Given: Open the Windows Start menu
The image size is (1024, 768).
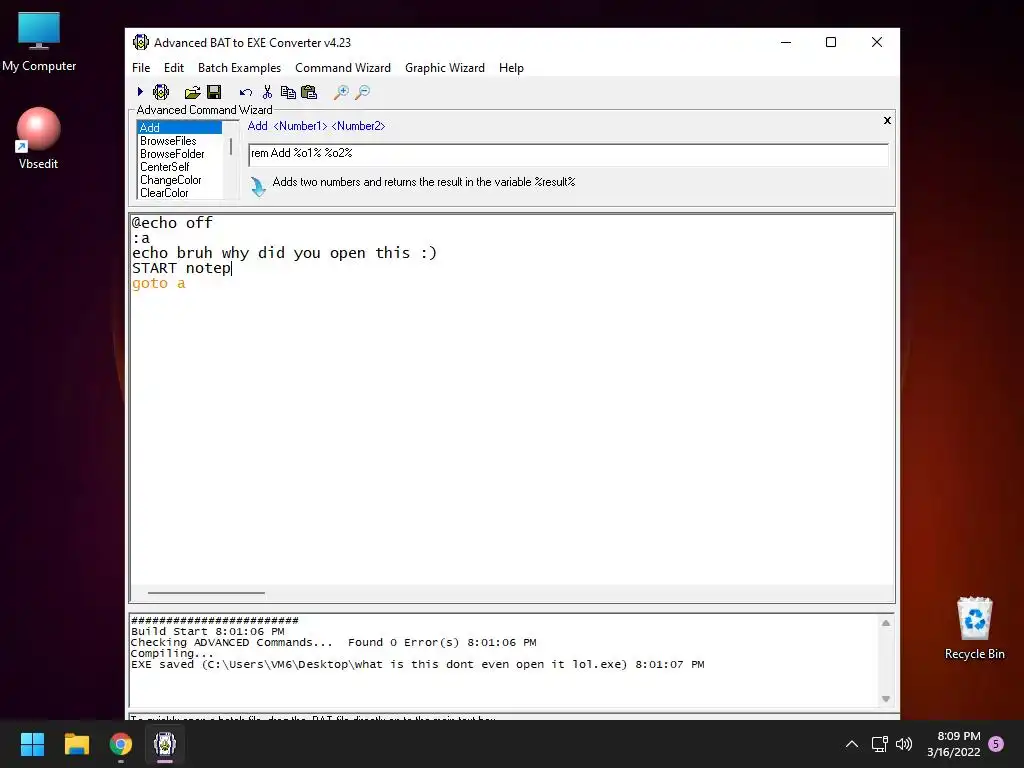Looking at the screenshot, I should click(x=32, y=744).
